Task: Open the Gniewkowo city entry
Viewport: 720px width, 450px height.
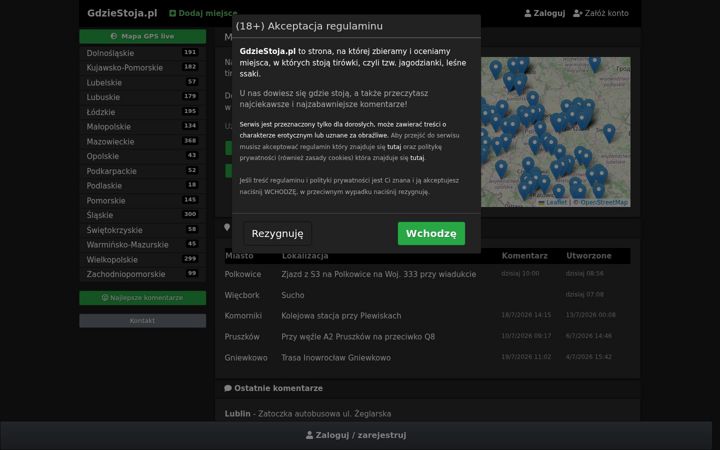Action: click(x=246, y=358)
